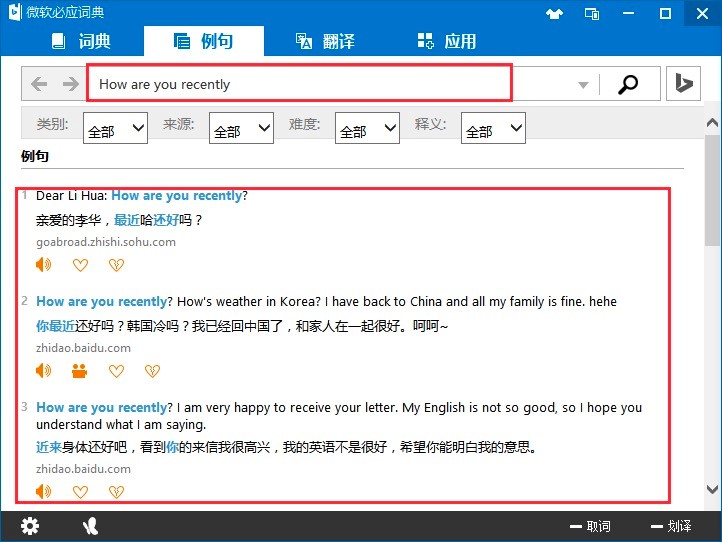The height and width of the screenshot is (542, 722).
Task: Click the 微软必应词典 app logo
Action: pyautogui.click(x=14, y=12)
